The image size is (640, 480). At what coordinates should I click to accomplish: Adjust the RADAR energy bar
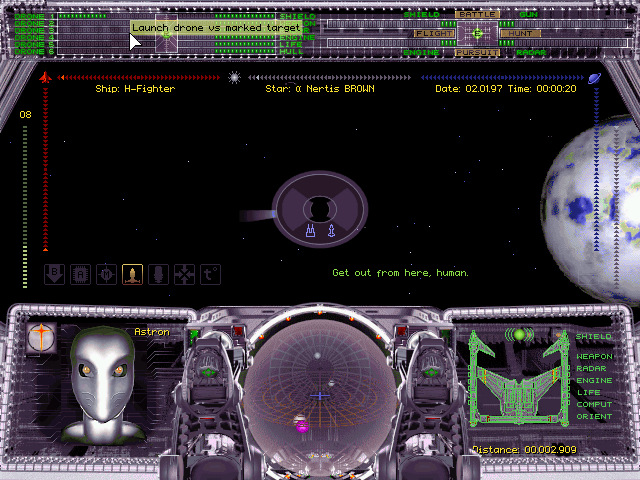563,43
